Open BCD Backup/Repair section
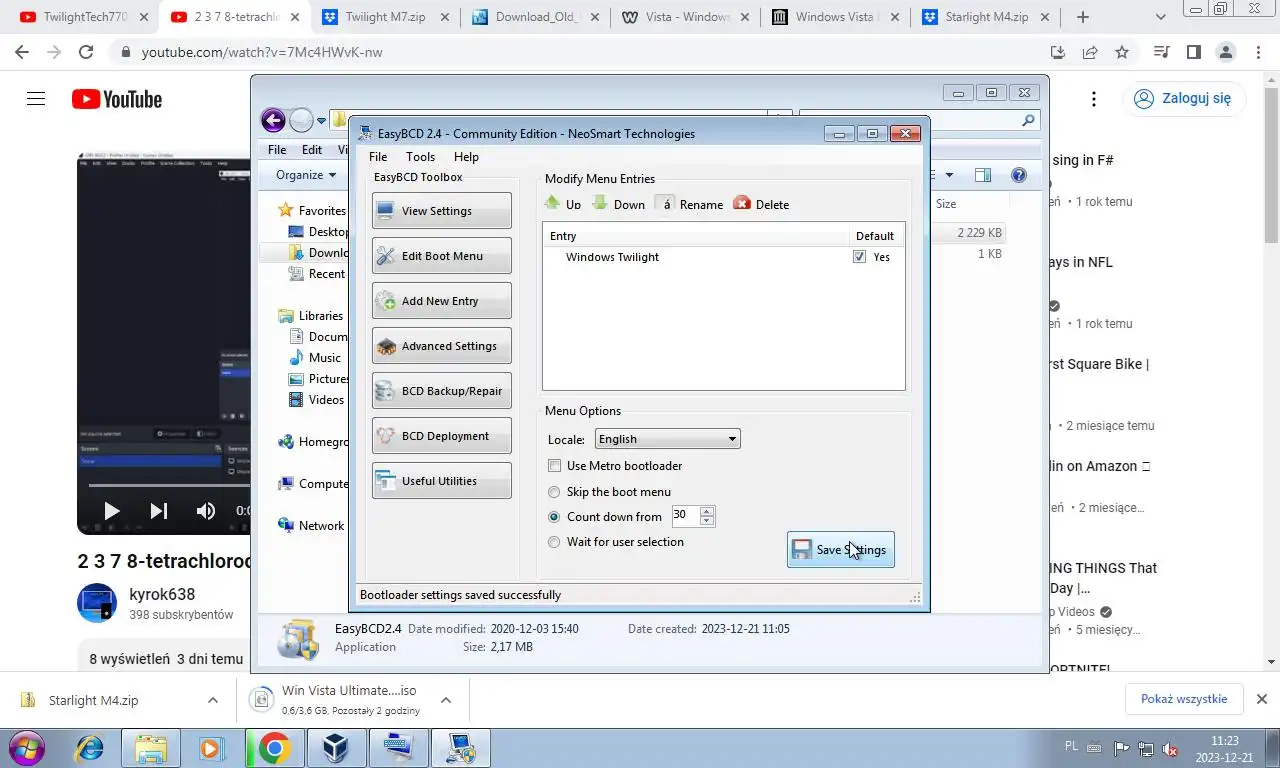This screenshot has width=1280, height=768. coord(441,391)
